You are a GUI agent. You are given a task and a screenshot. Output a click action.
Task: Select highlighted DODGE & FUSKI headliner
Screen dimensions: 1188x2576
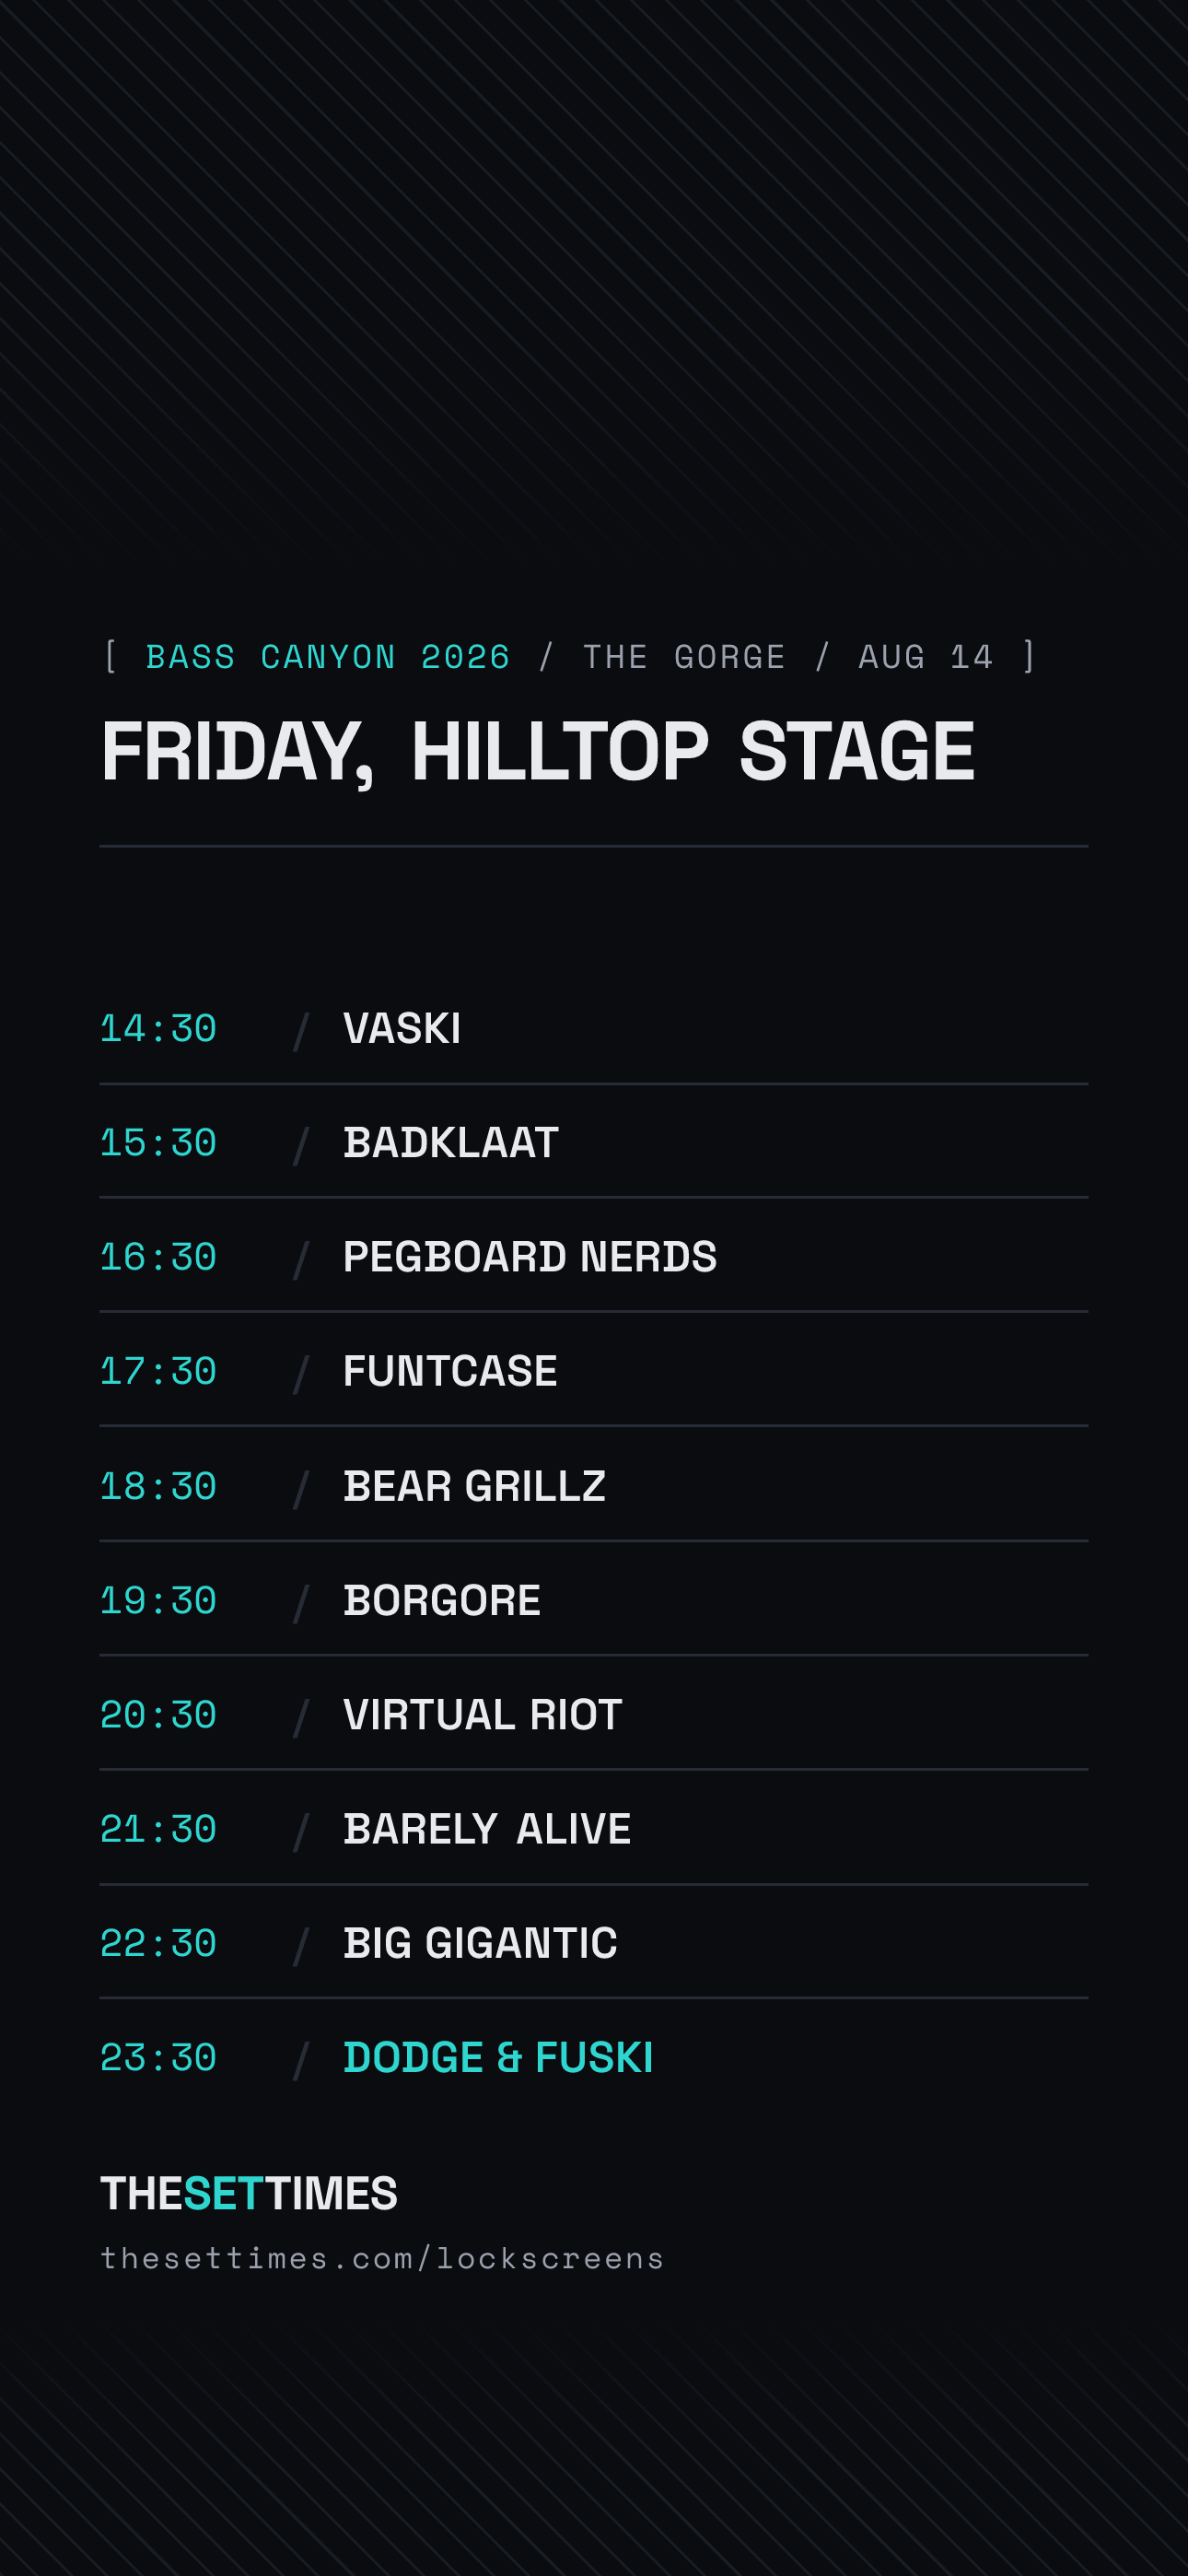(498, 2057)
